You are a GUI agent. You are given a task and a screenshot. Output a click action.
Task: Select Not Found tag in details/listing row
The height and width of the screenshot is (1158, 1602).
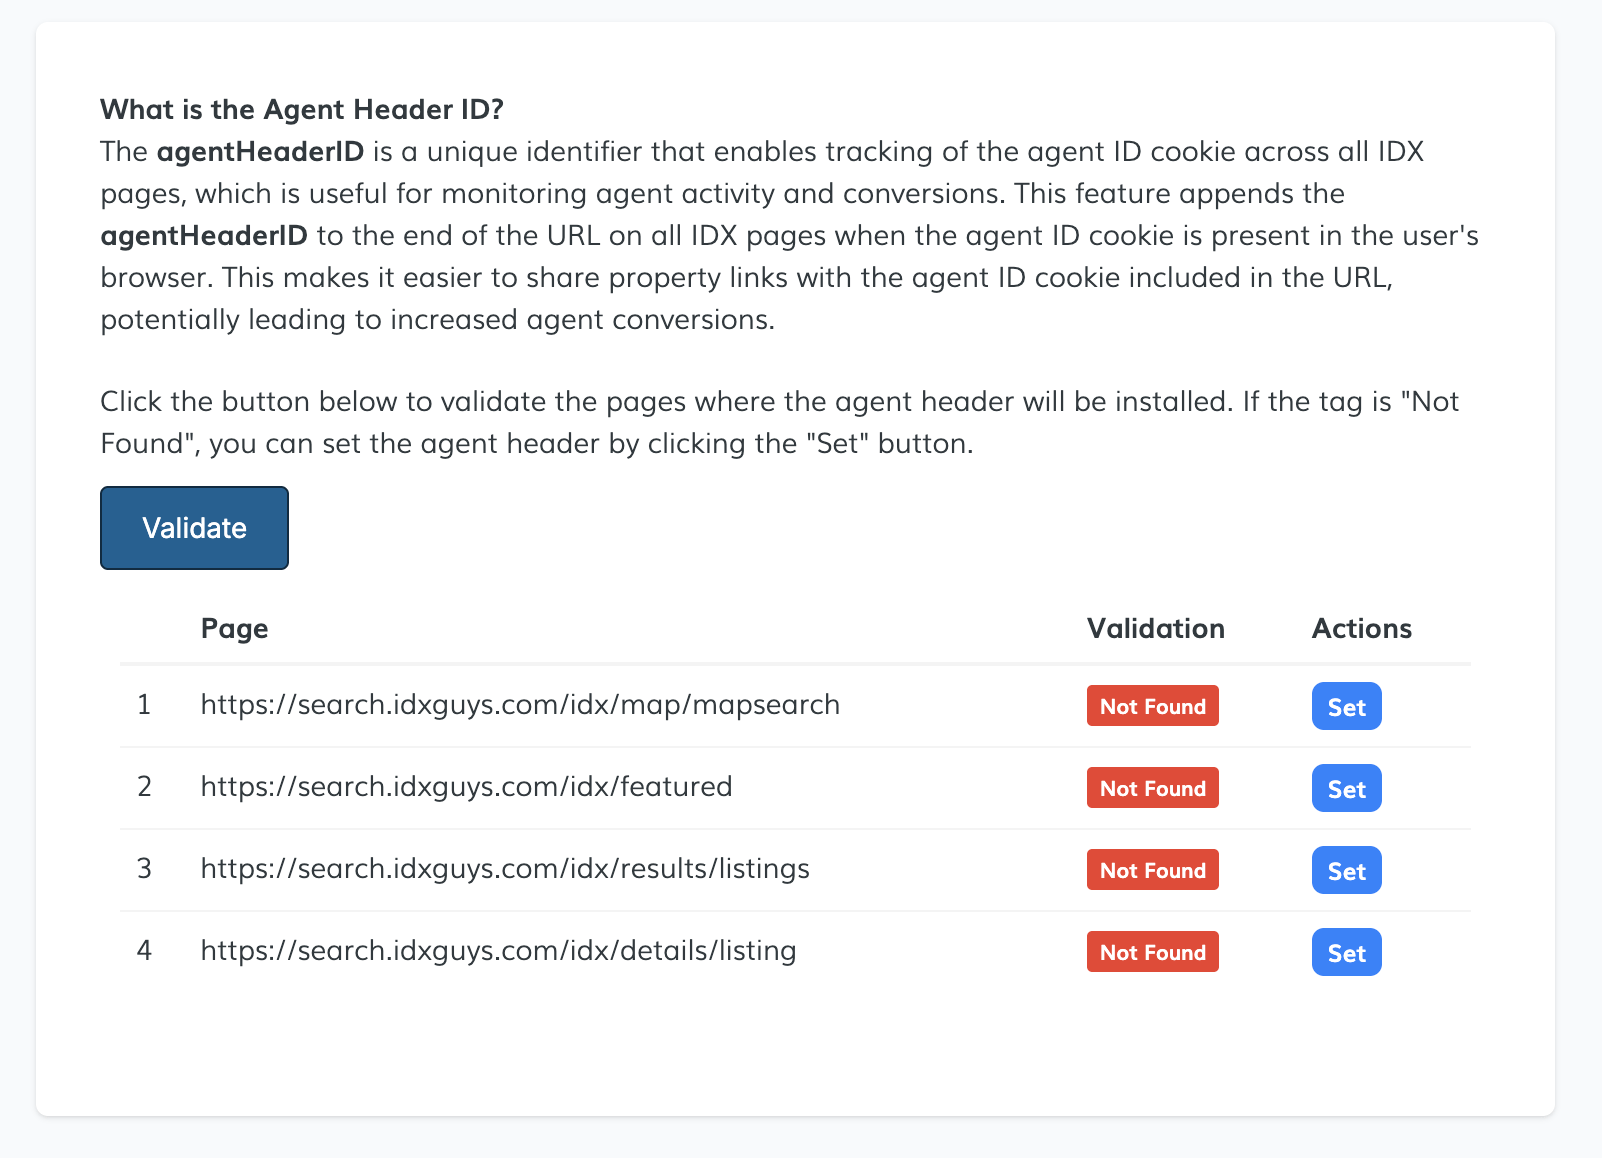[x=1152, y=952]
